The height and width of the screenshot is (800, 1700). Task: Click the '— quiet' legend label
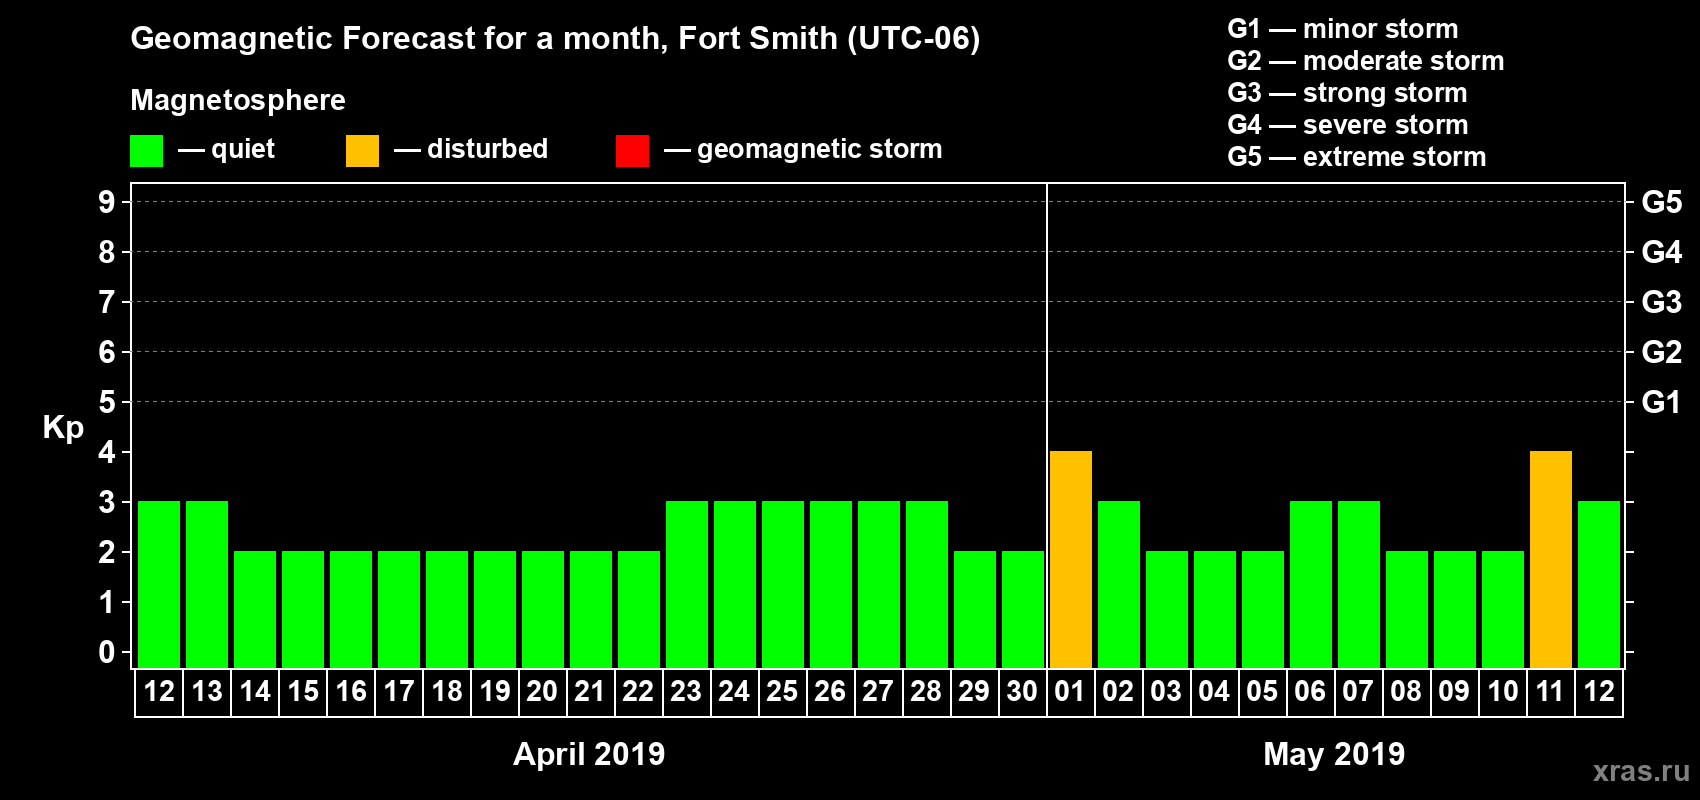[x=227, y=149]
